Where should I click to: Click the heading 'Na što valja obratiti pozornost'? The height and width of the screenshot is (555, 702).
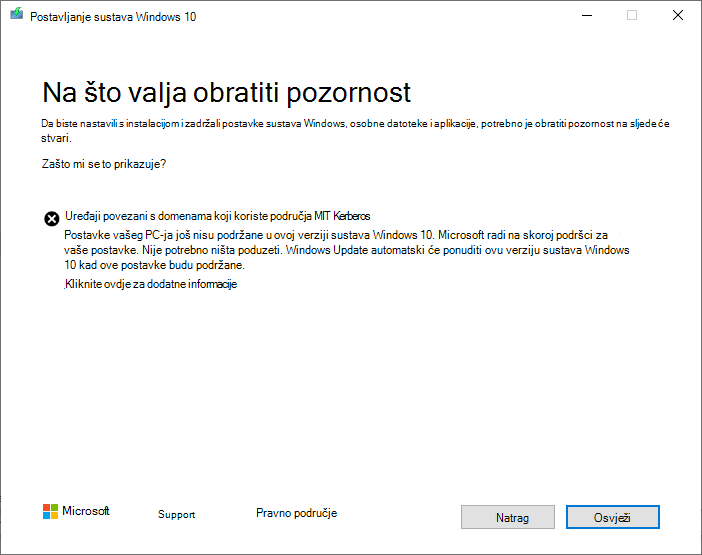point(227,93)
